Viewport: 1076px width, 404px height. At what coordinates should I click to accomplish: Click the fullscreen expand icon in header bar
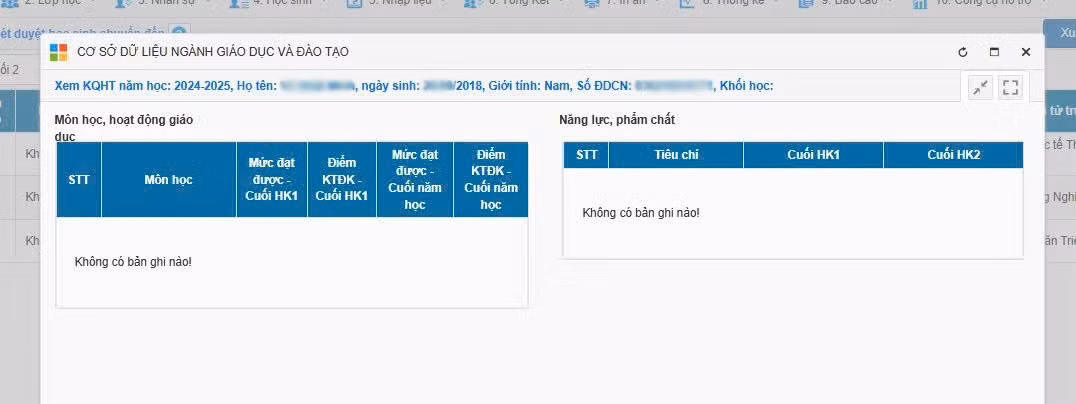1010,87
